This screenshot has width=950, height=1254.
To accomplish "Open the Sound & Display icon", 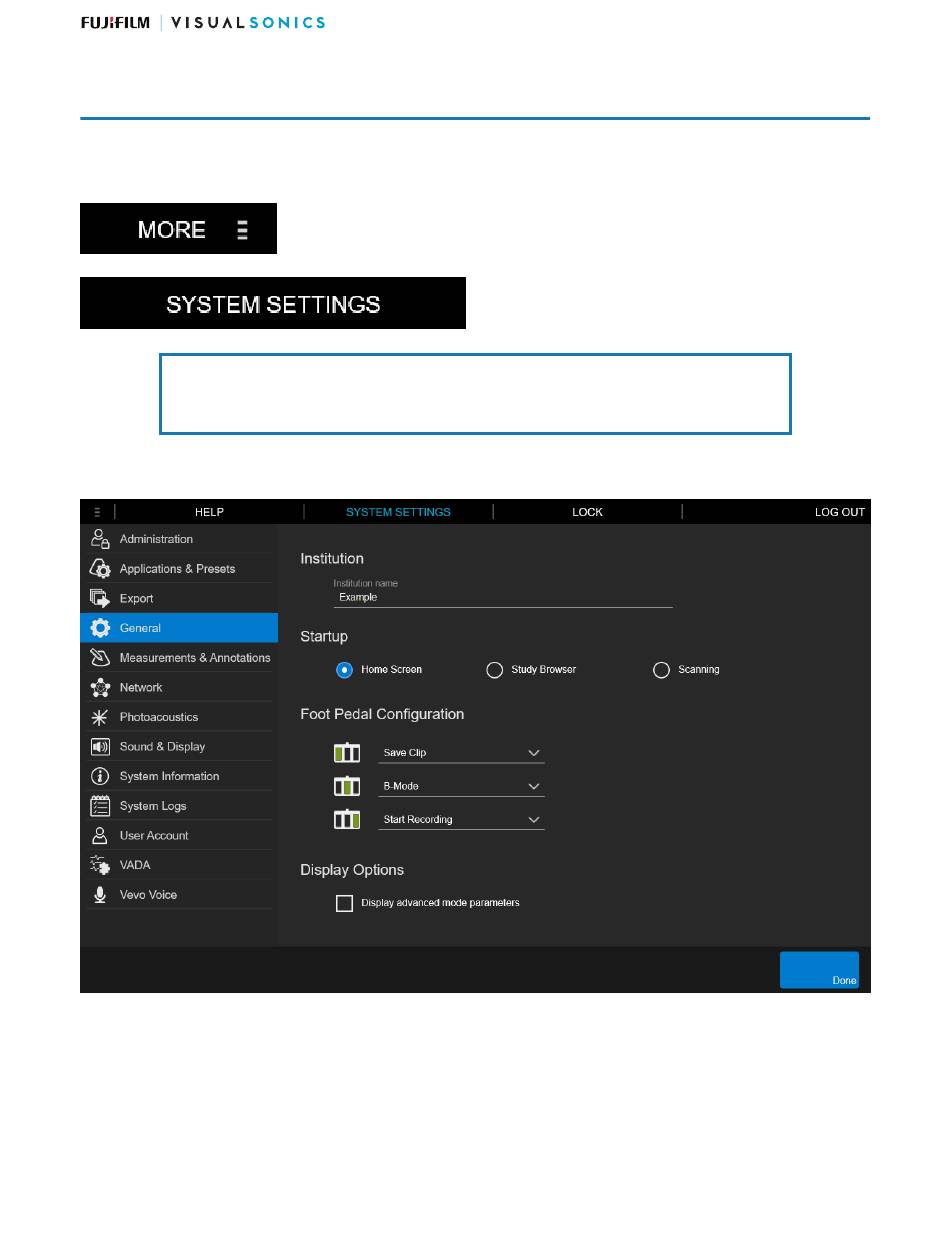I will point(100,747).
